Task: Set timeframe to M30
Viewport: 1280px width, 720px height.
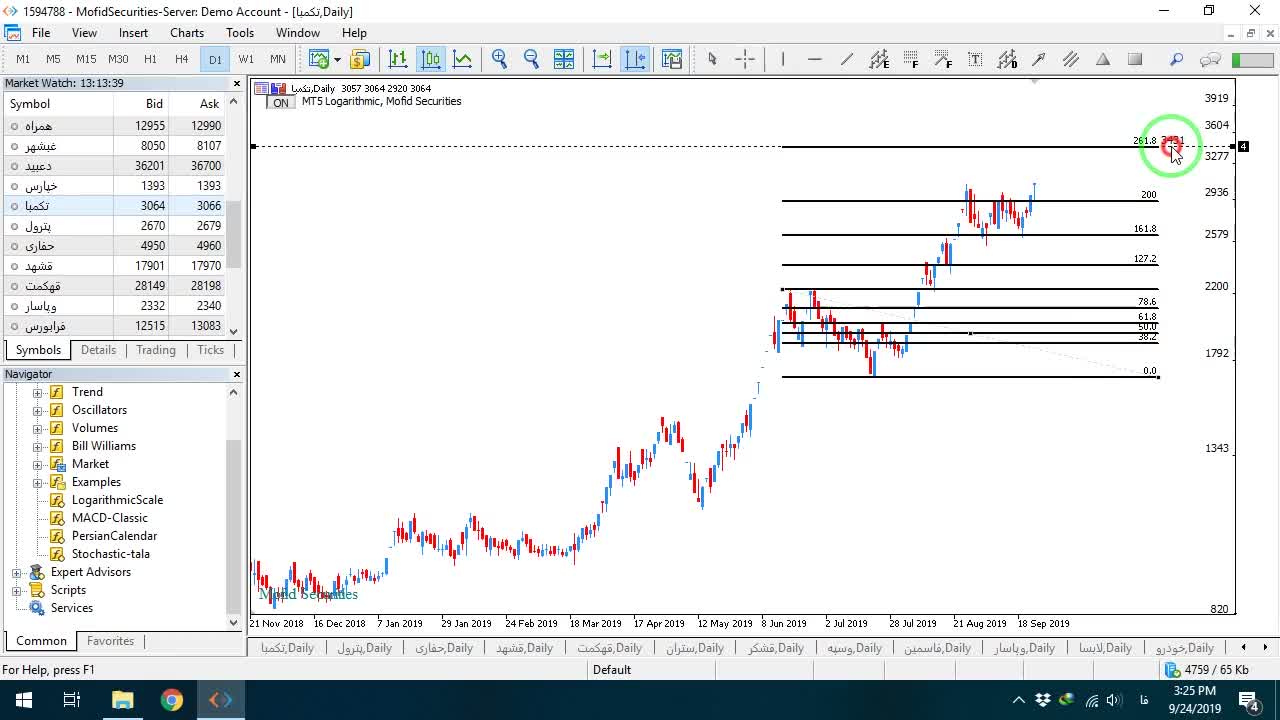Action: tap(118, 59)
